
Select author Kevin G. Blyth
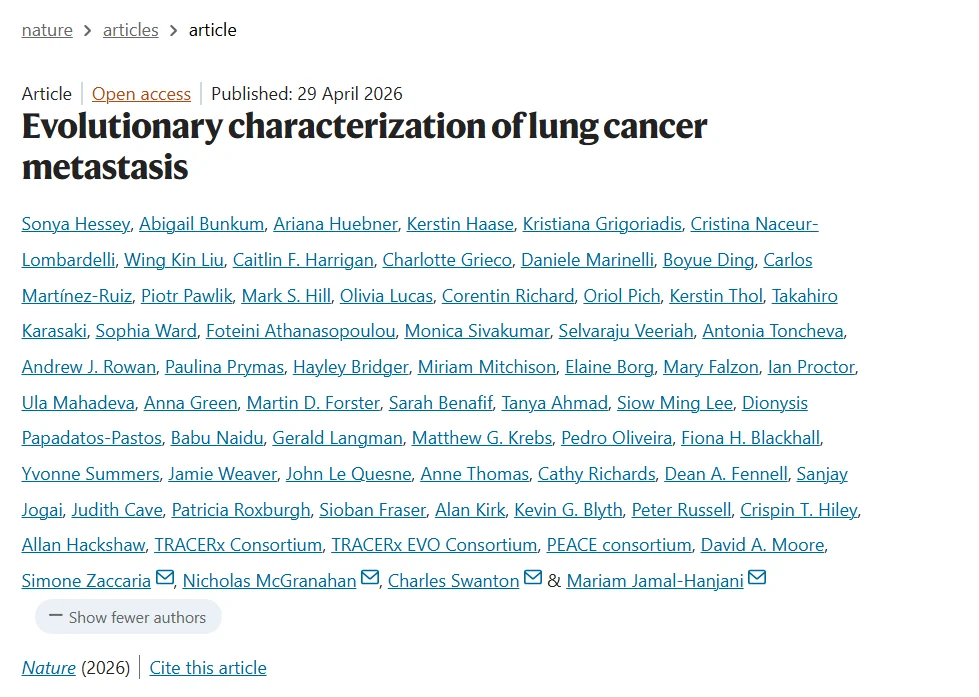click(x=568, y=510)
